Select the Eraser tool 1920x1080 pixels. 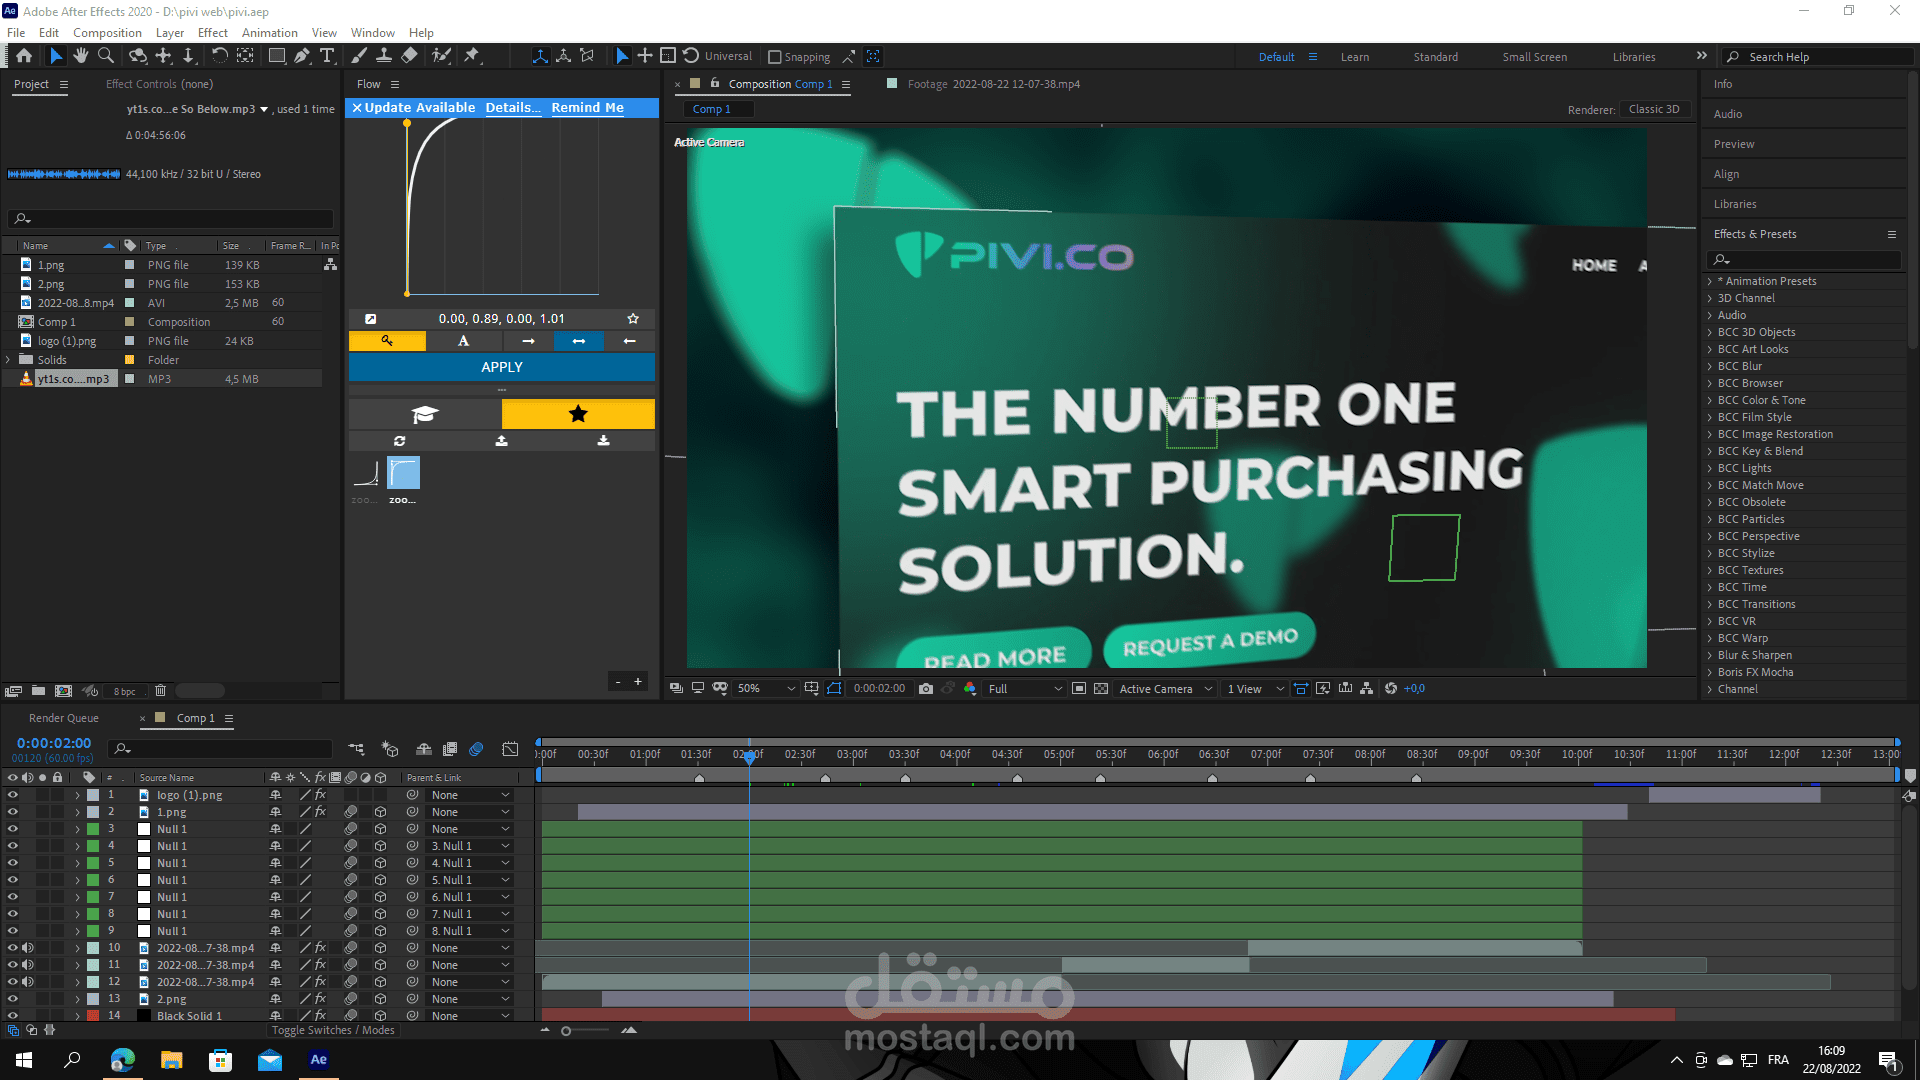click(409, 56)
